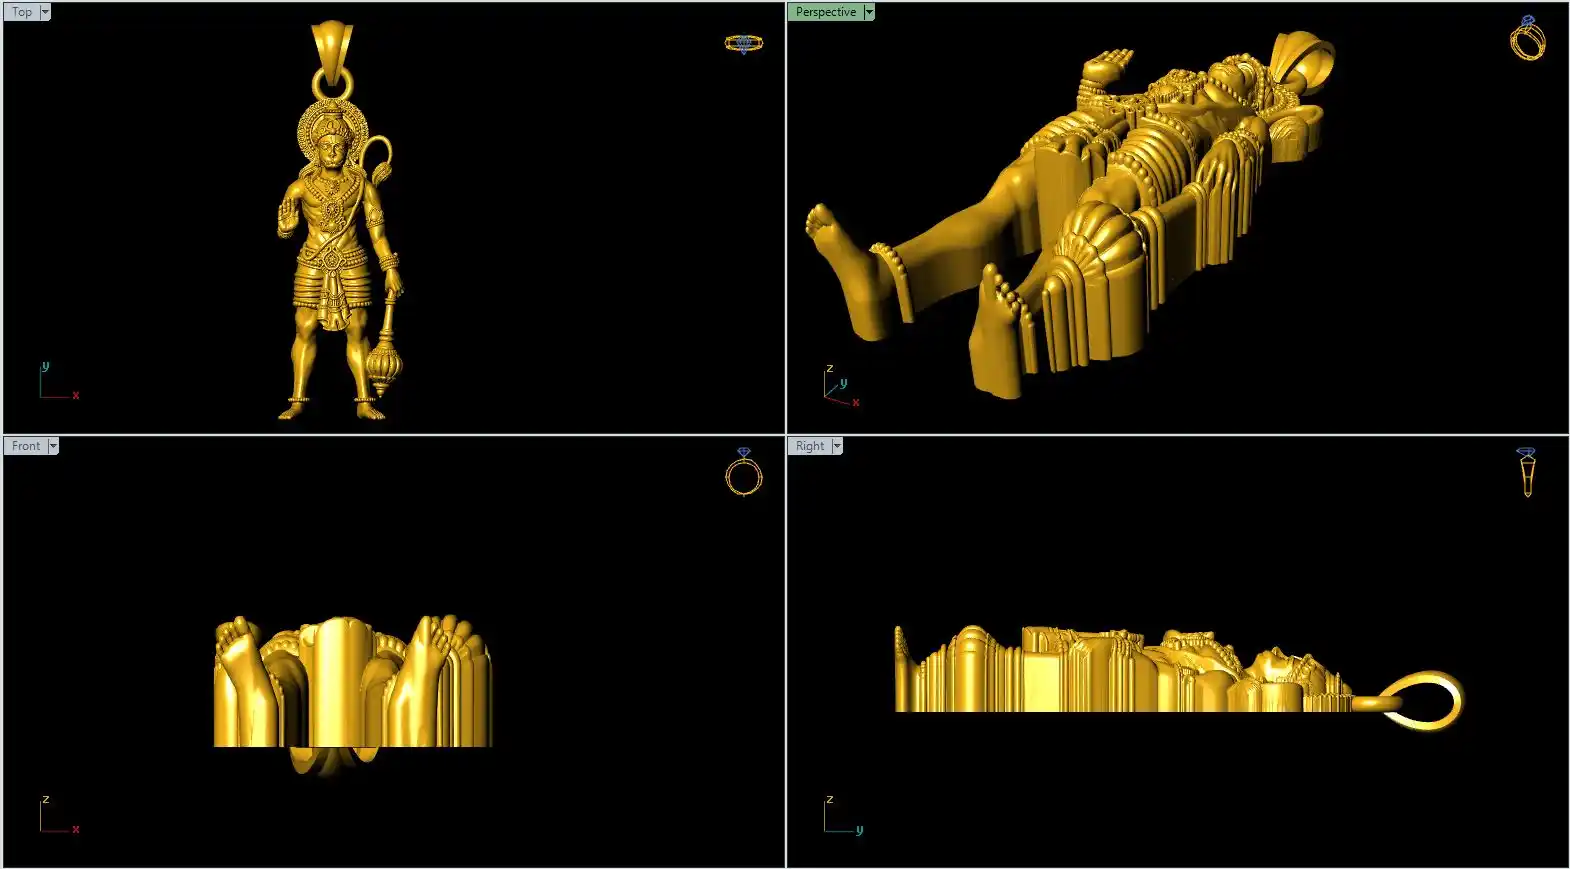This screenshot has height=869, width=1570.
Task: Click the ring orientation icon in Right viewport
Action: 1527,472
